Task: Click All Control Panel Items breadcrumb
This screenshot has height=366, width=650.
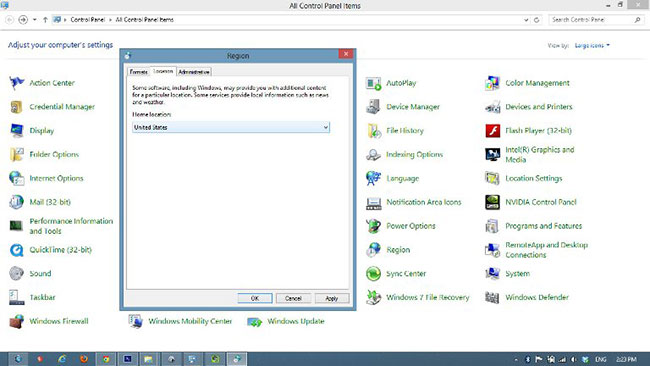Action: 144,19
